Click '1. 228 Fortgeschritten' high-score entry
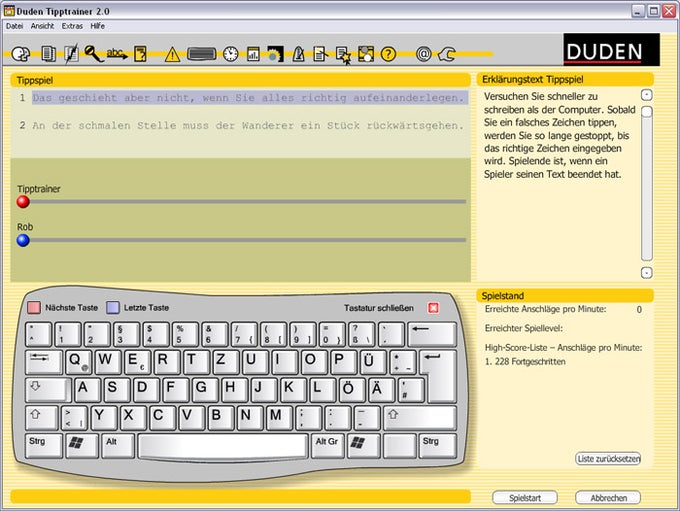The height and width of the screenshot is (511, 680). click(525, 361)
